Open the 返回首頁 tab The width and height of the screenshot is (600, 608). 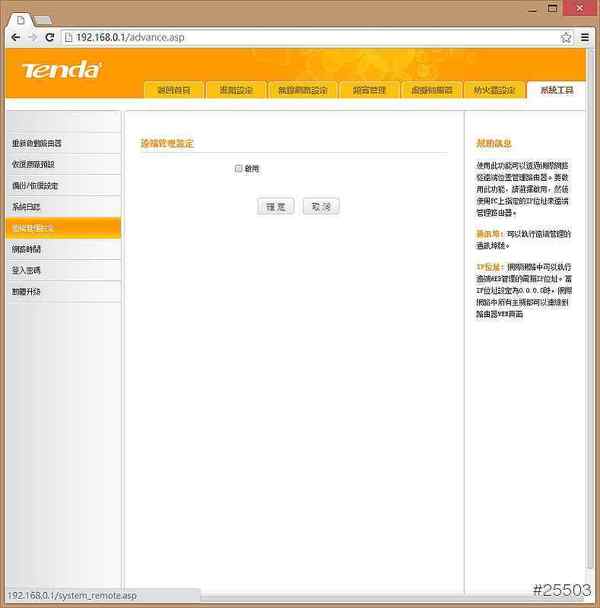[174, 90]
